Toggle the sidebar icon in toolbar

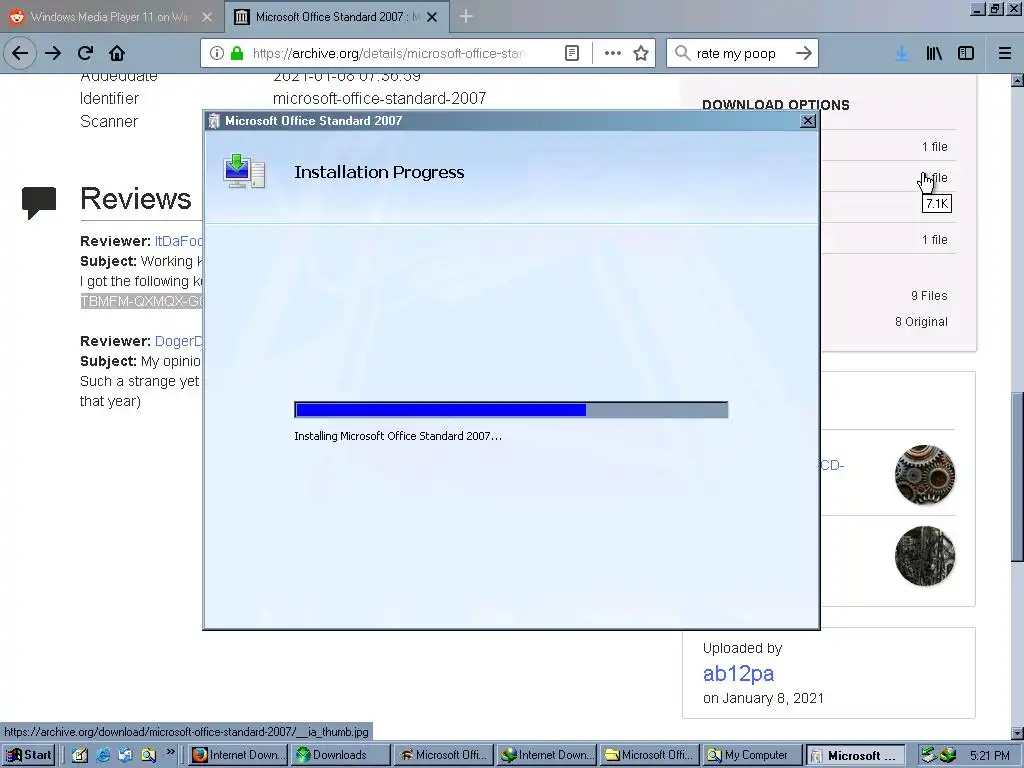point(966,53)
